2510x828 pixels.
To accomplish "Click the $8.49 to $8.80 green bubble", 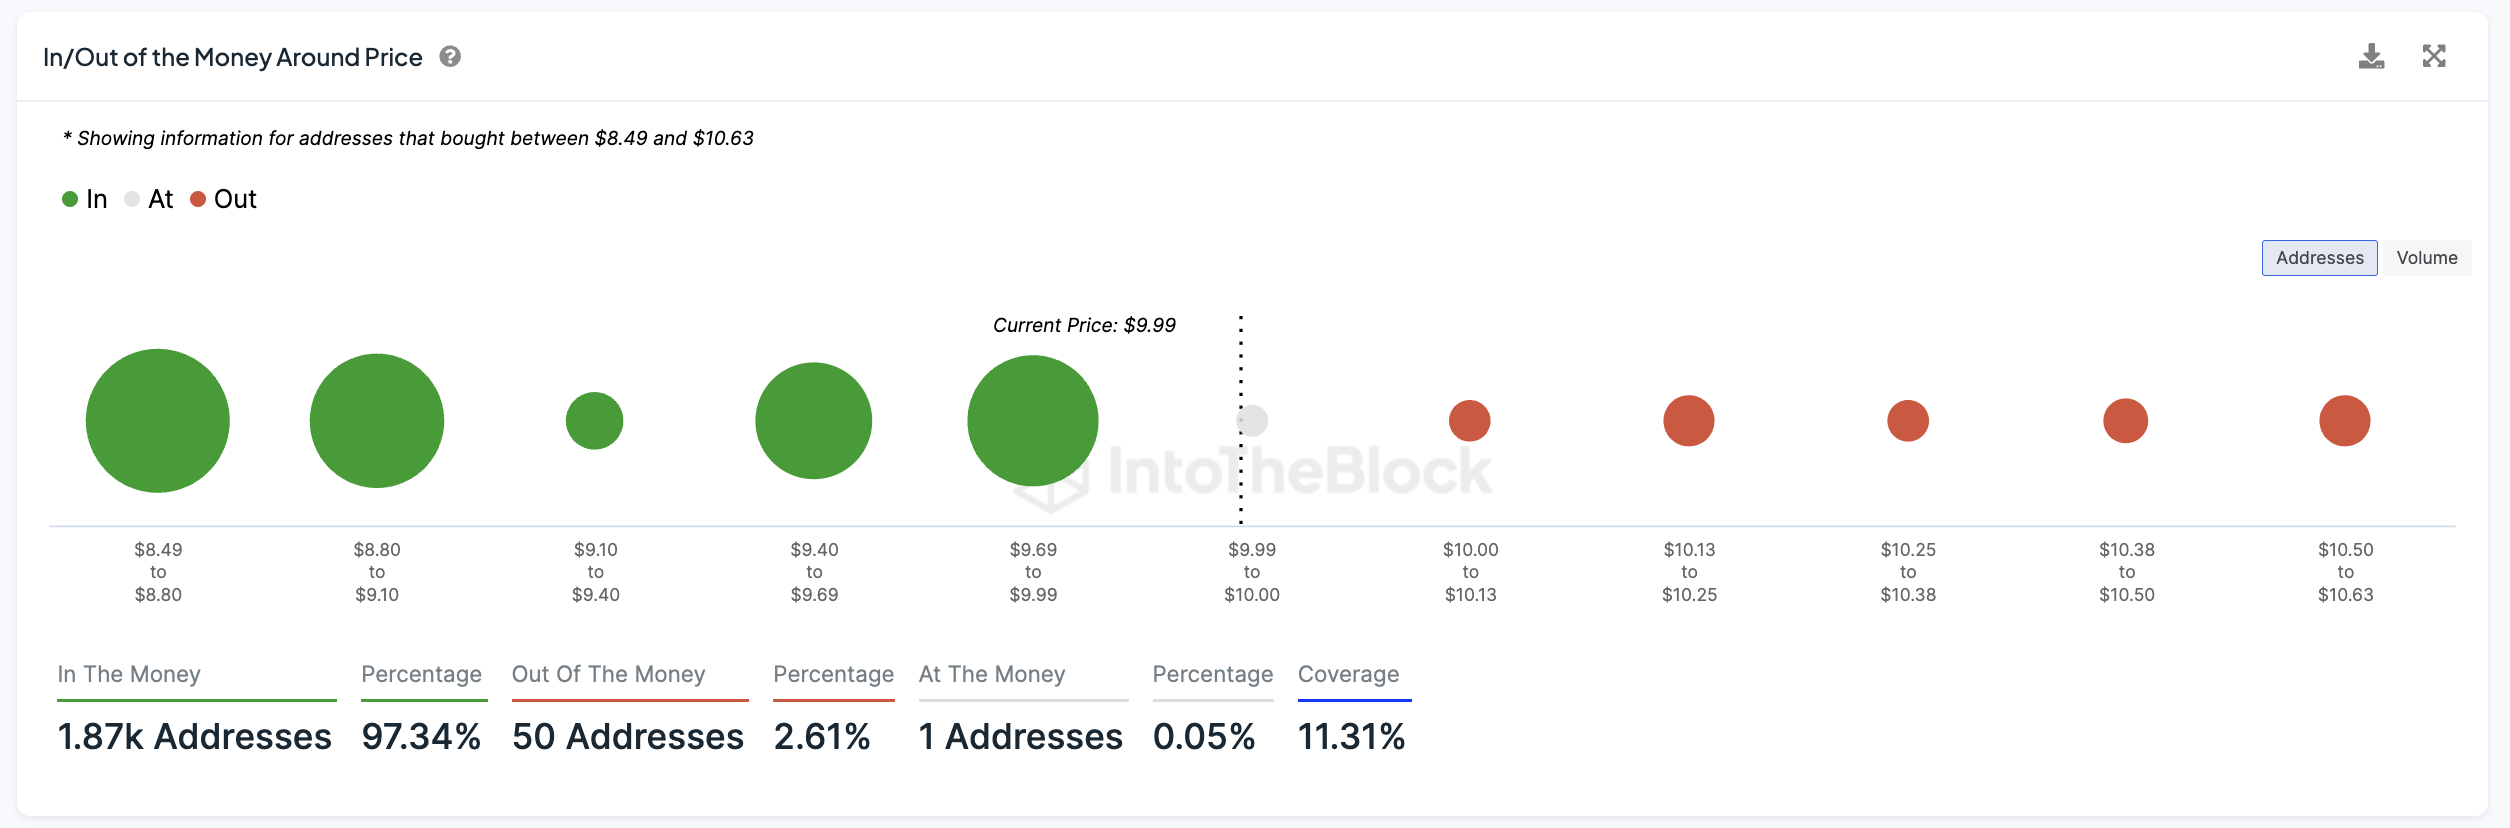I will point(158,421).
